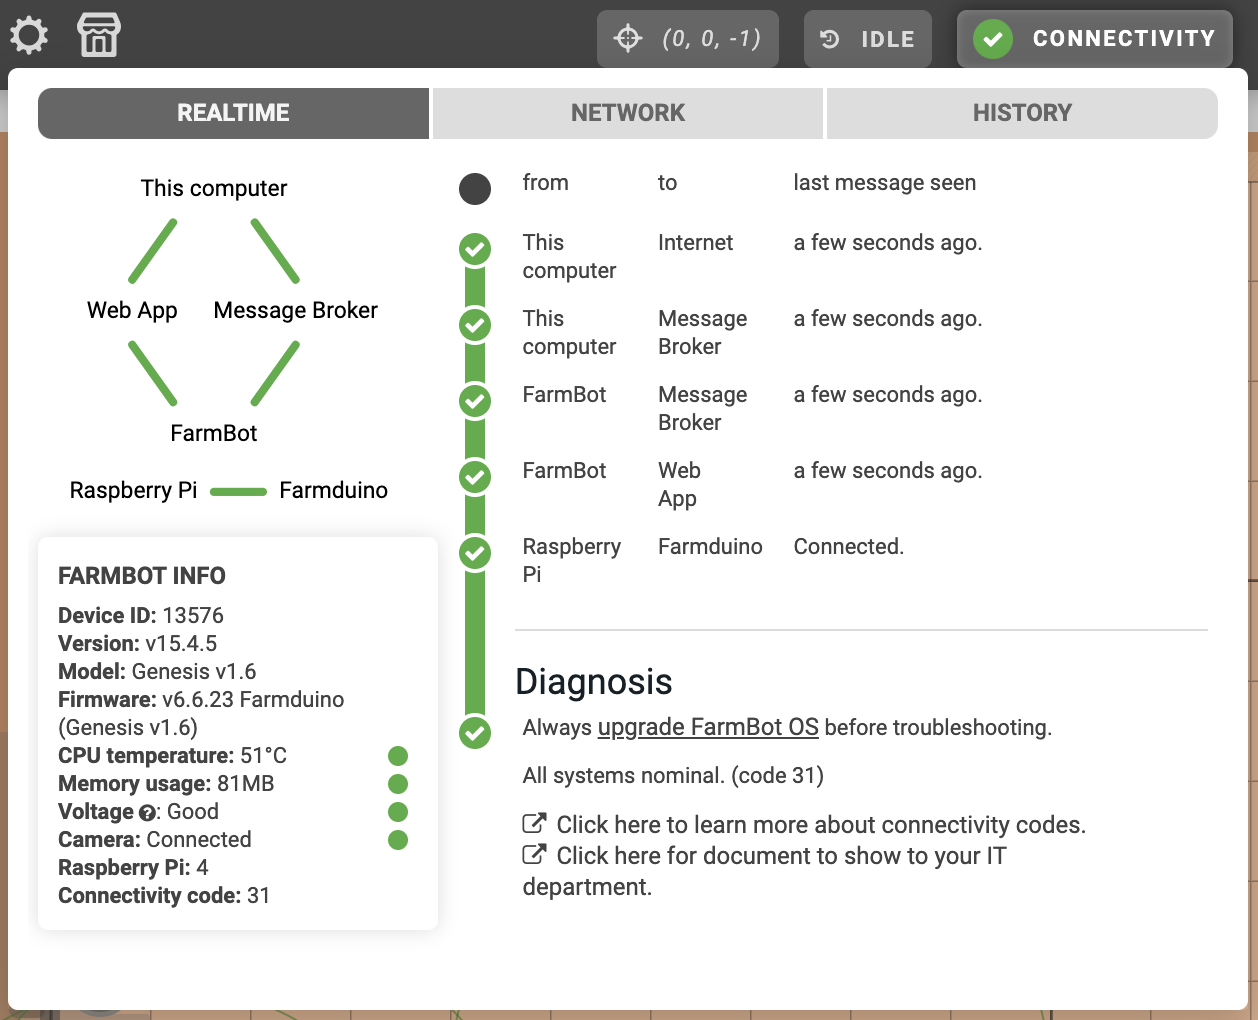
Task: Click the Raspberry Pi to Farmduino status checkmark
Action: tap(475, 553)
